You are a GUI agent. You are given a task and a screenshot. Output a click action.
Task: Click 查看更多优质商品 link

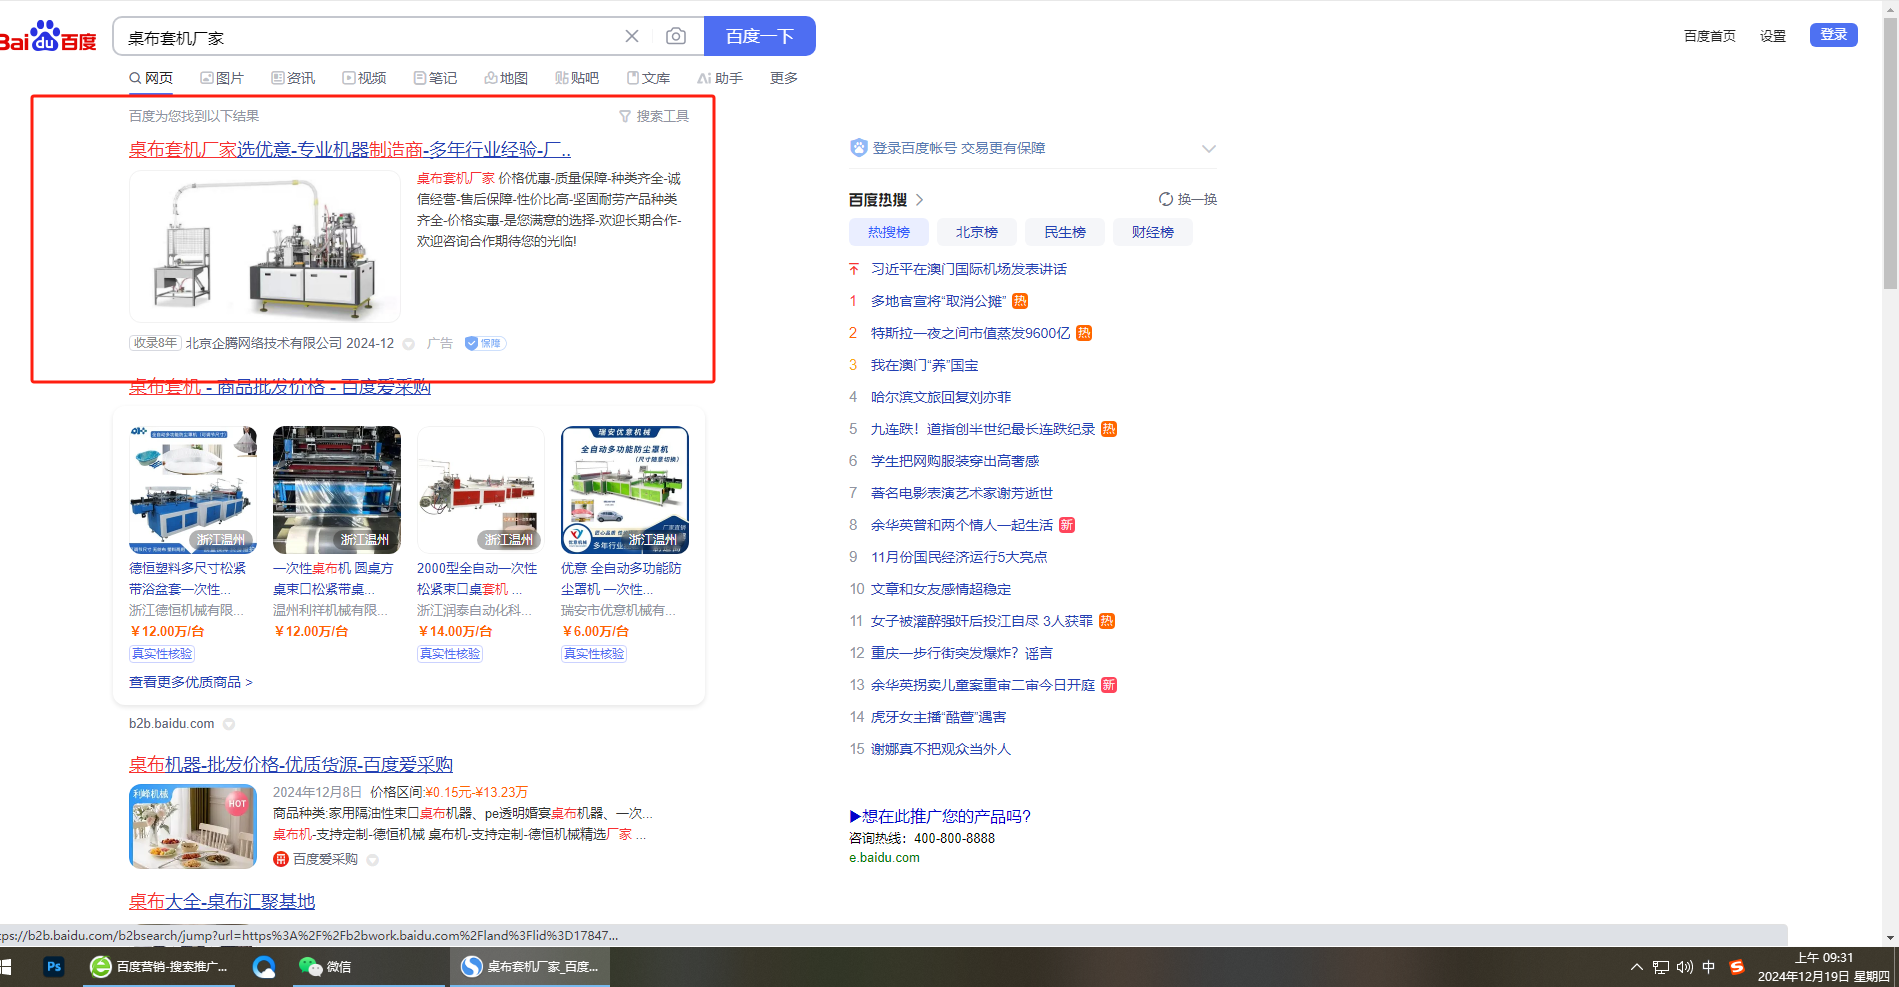(191, 682)
